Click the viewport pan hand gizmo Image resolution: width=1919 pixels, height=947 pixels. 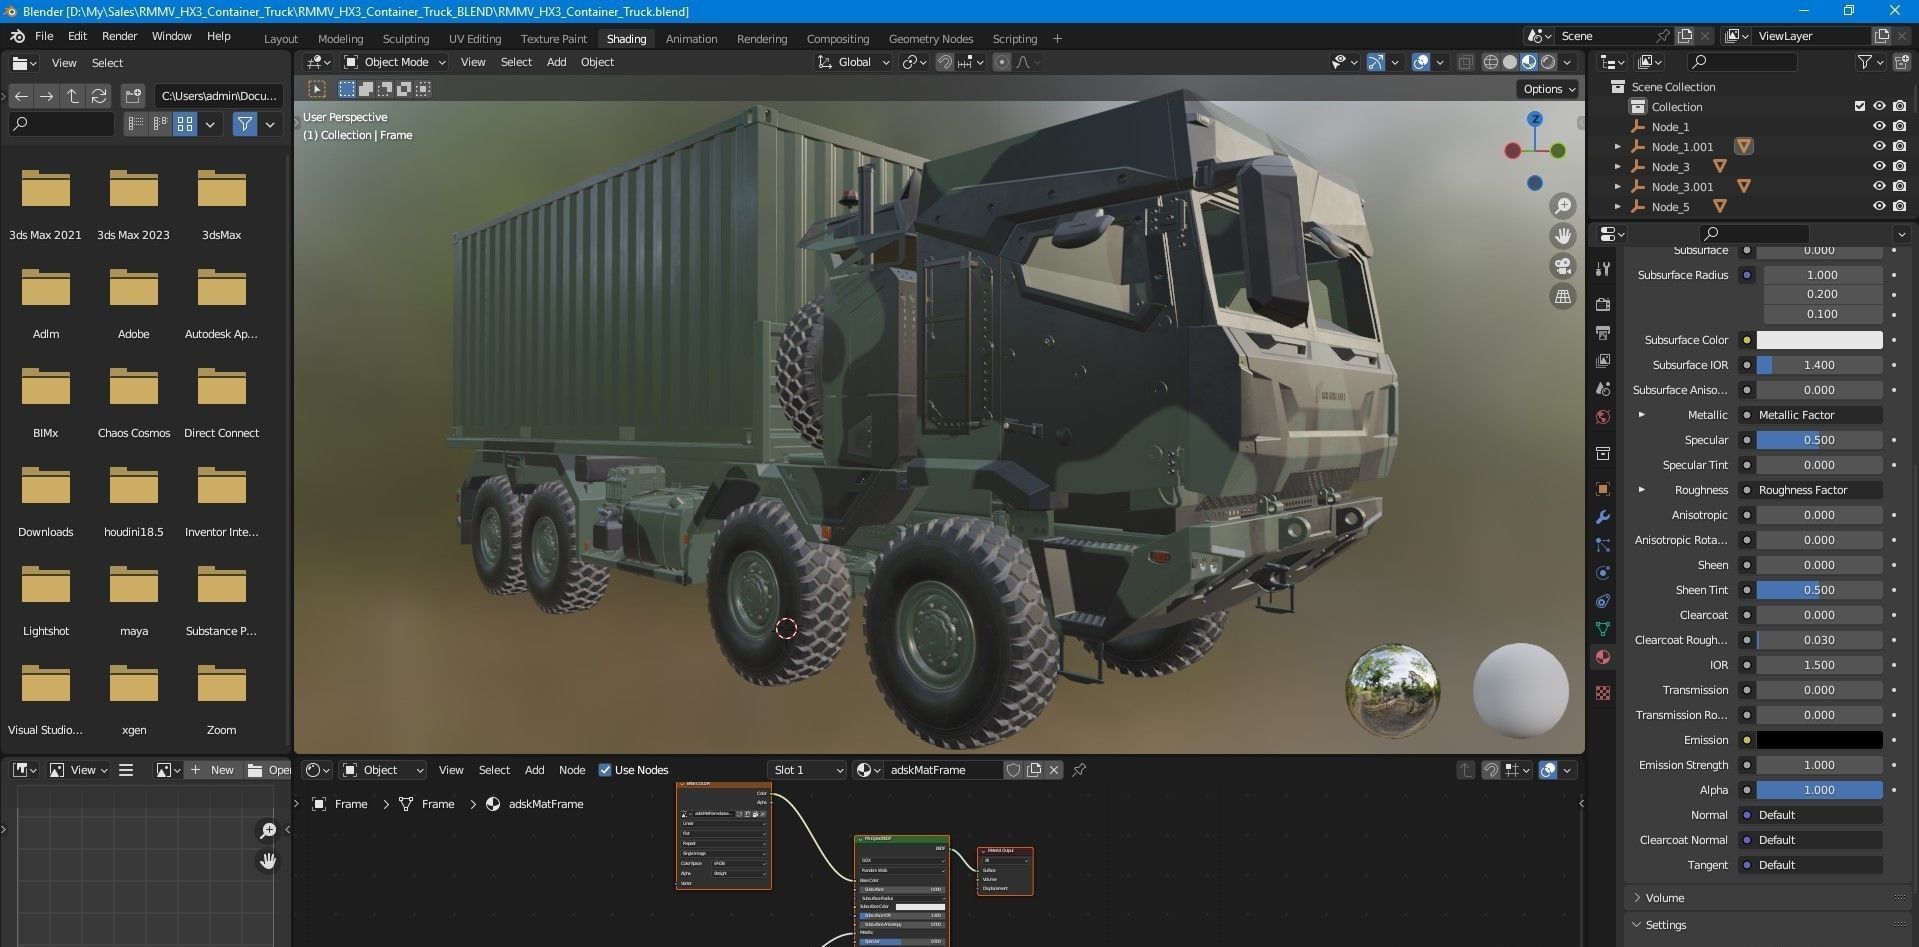point(1562,236)
